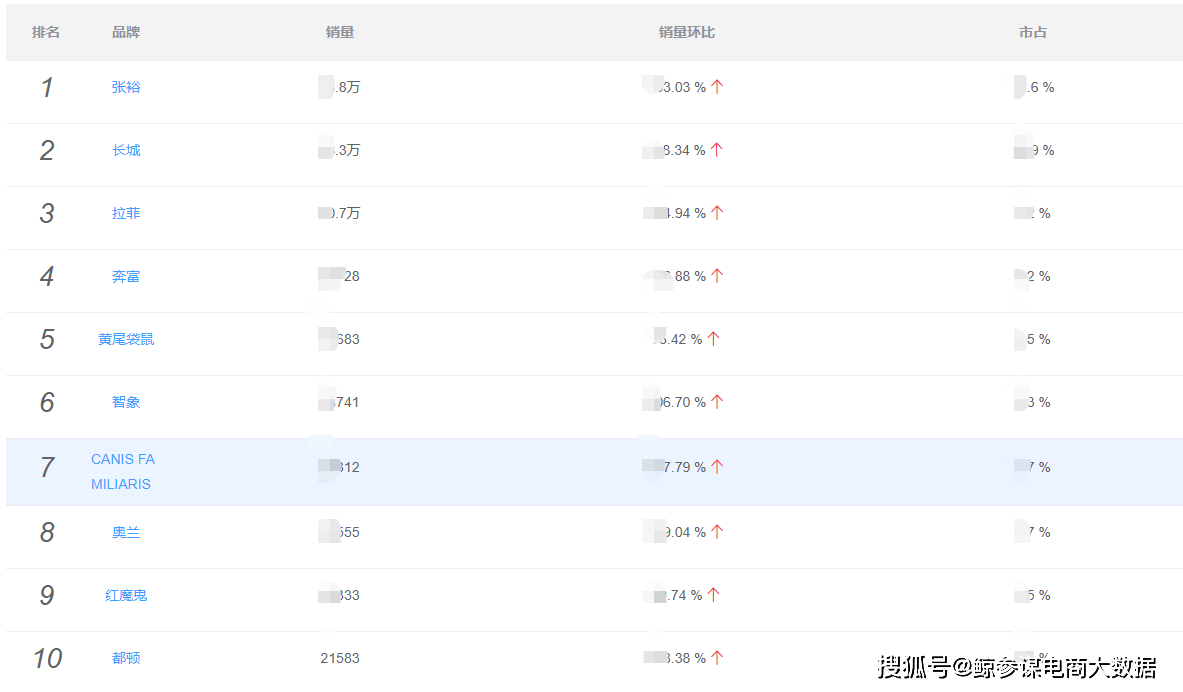Click the CANIS FAMILIARIS brand link

coord(123,471)
